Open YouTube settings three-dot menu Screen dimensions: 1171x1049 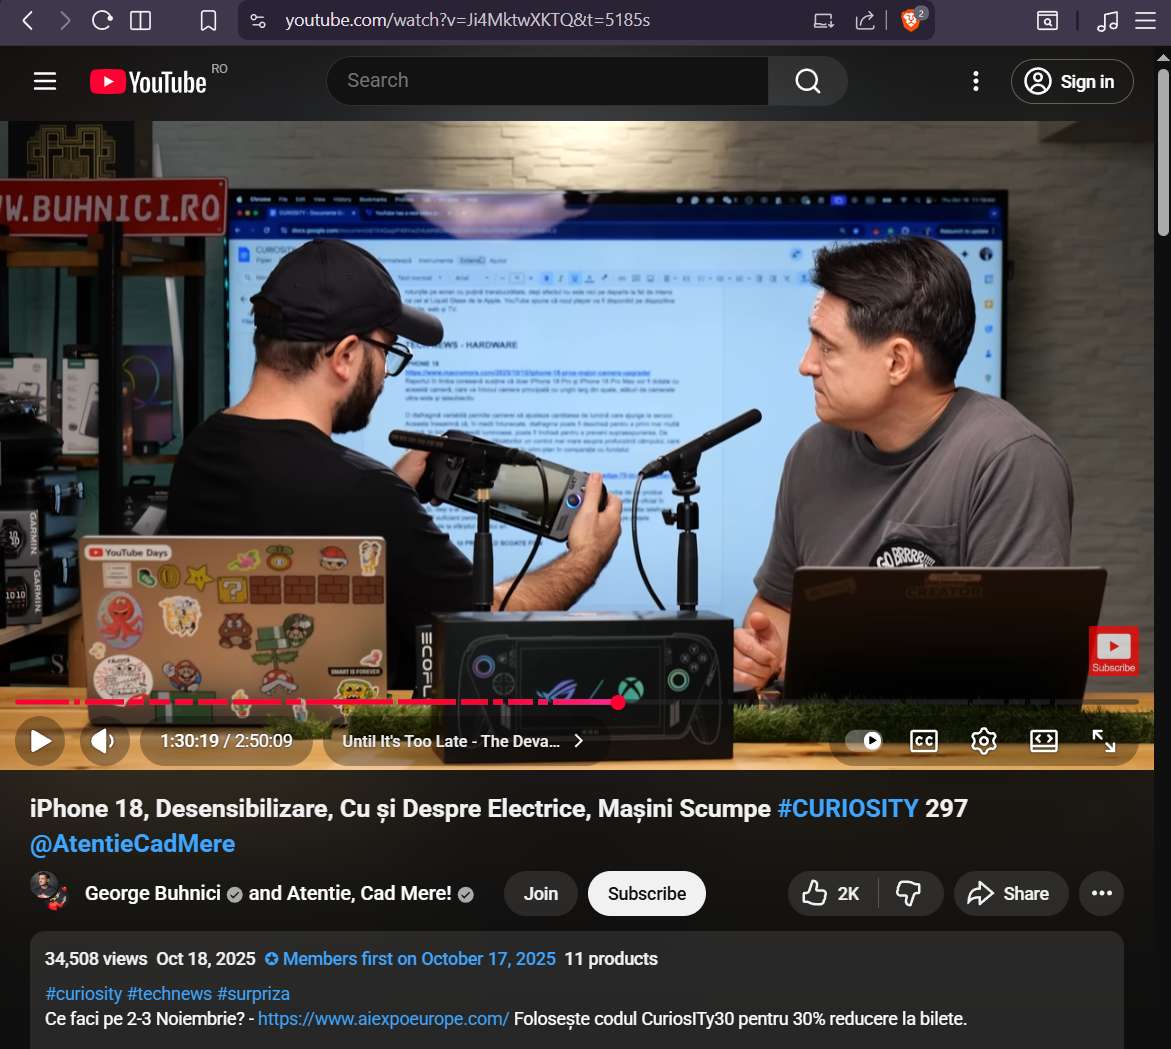point(975,81)
